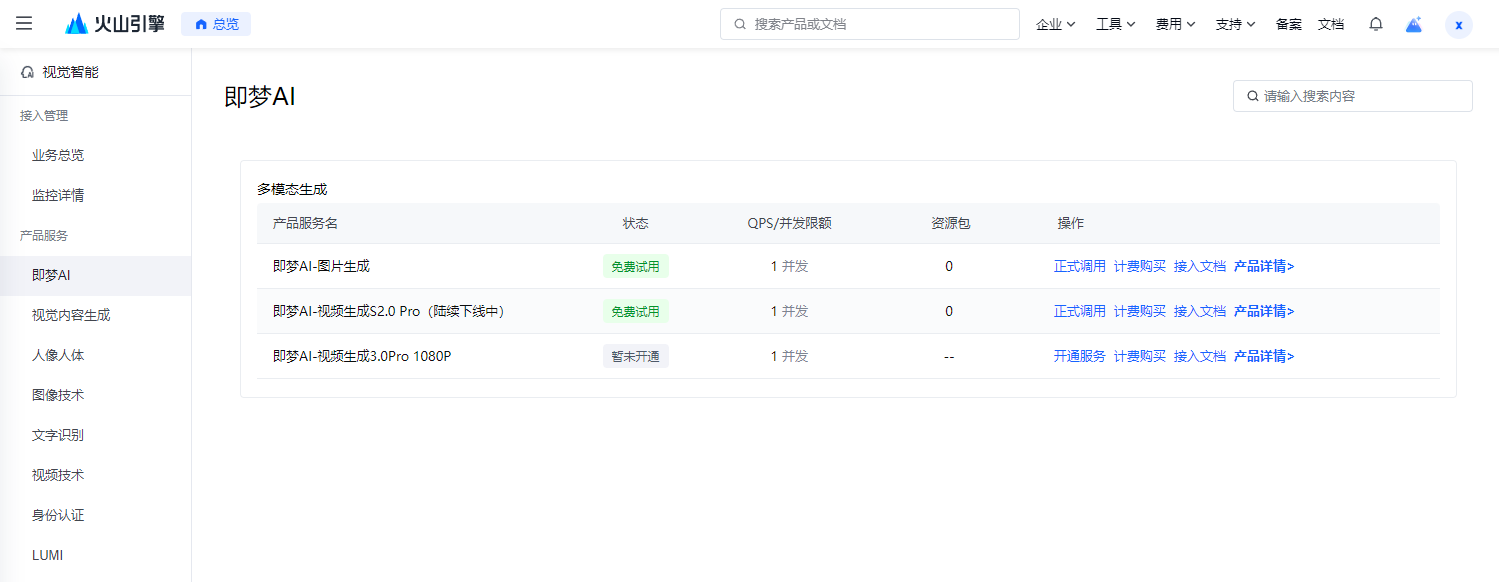Screen dimensions: 1499x582
Task: Open the 备案 top menu item
Action: click(1289, 24)
